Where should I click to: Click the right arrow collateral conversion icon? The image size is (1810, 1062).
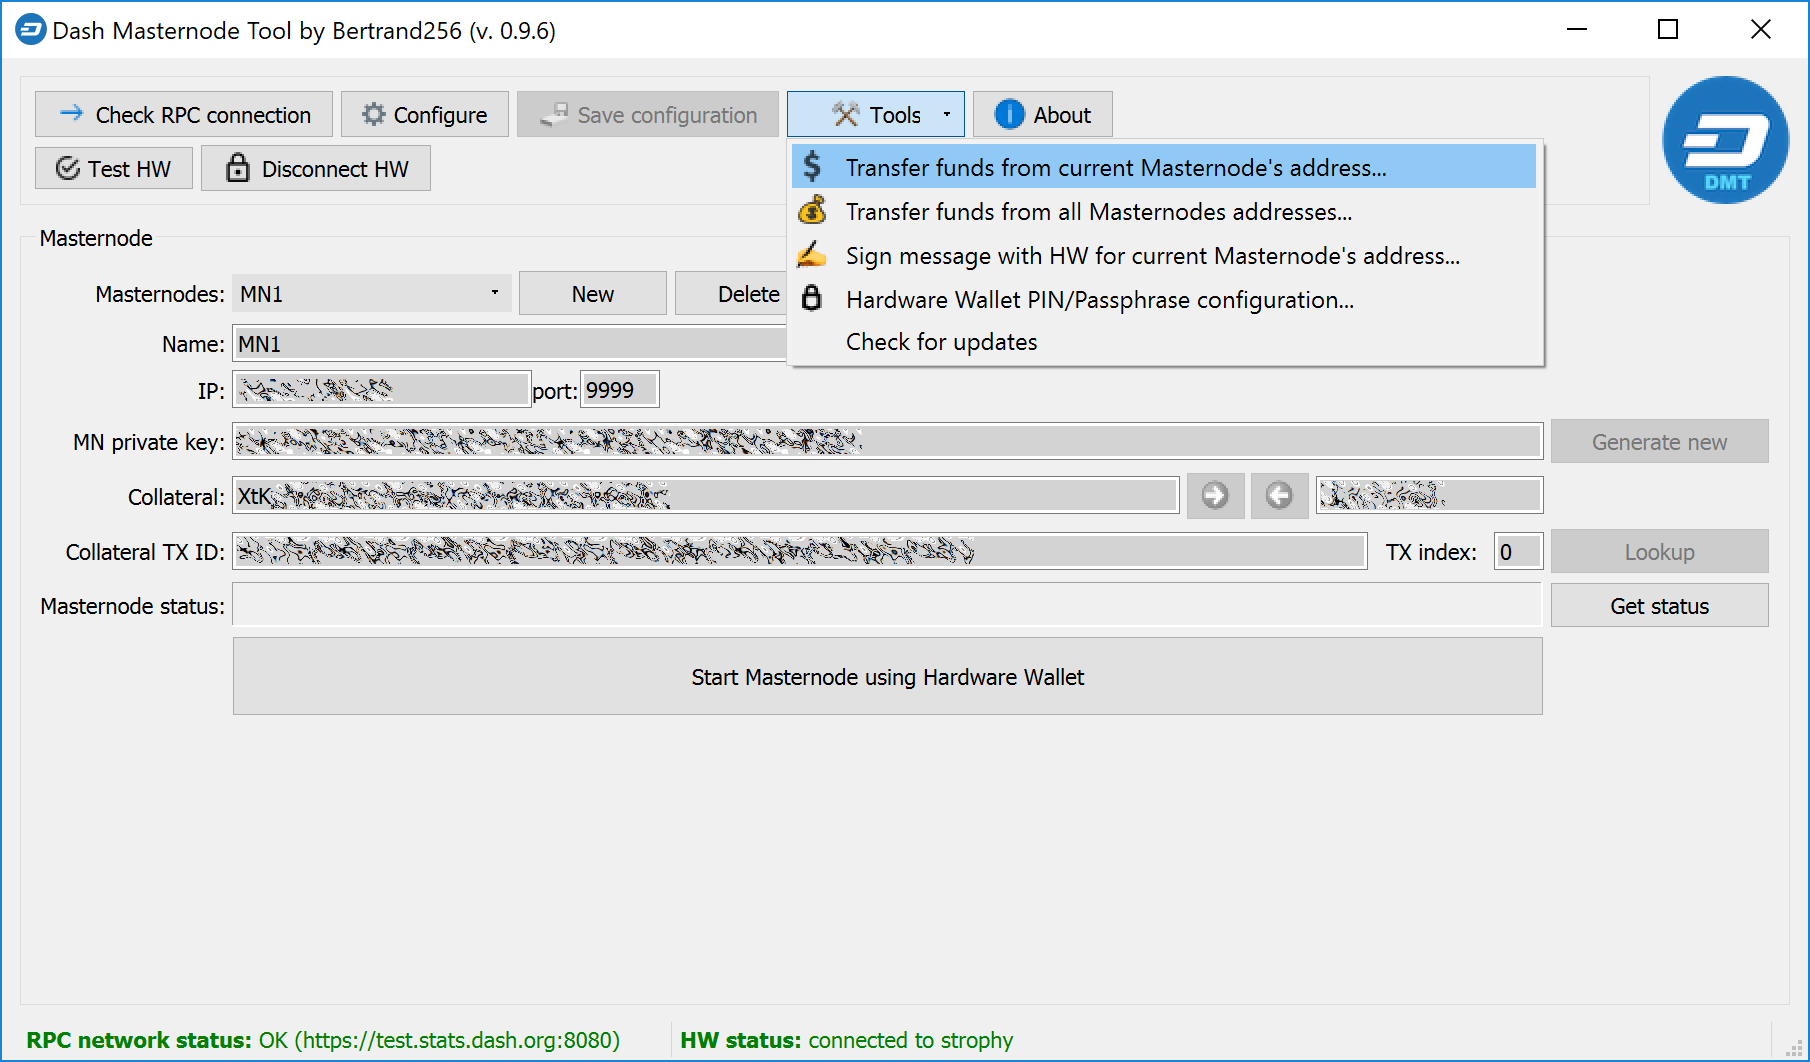[1215, 496]
